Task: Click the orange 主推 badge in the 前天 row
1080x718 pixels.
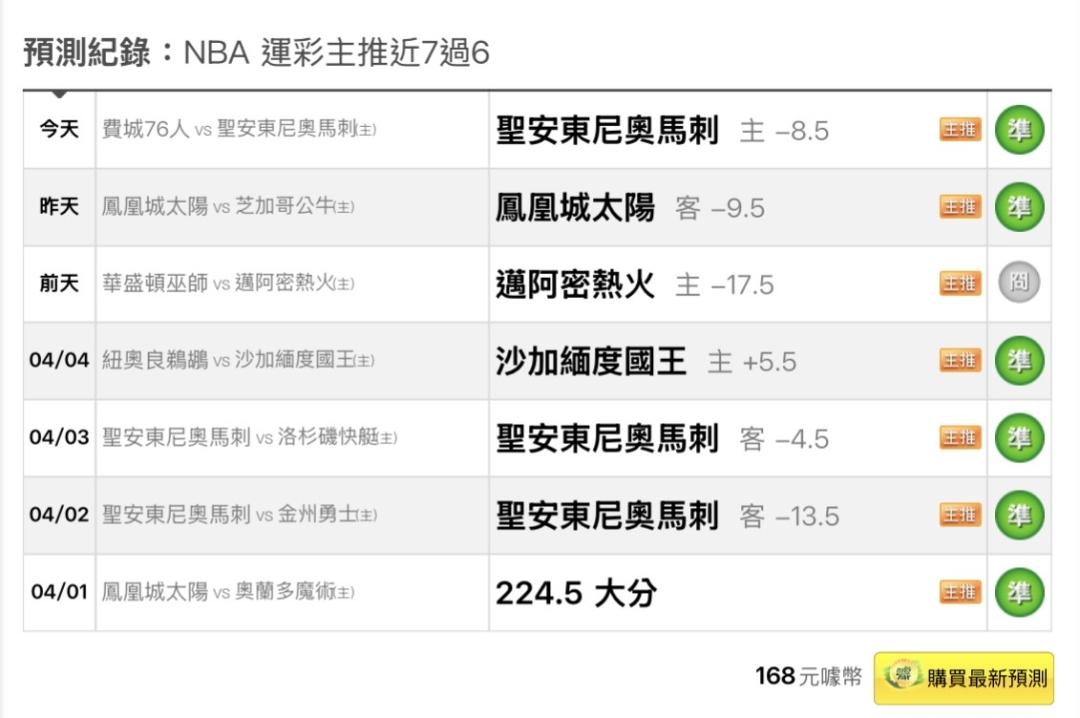Action: pos(960,284)
